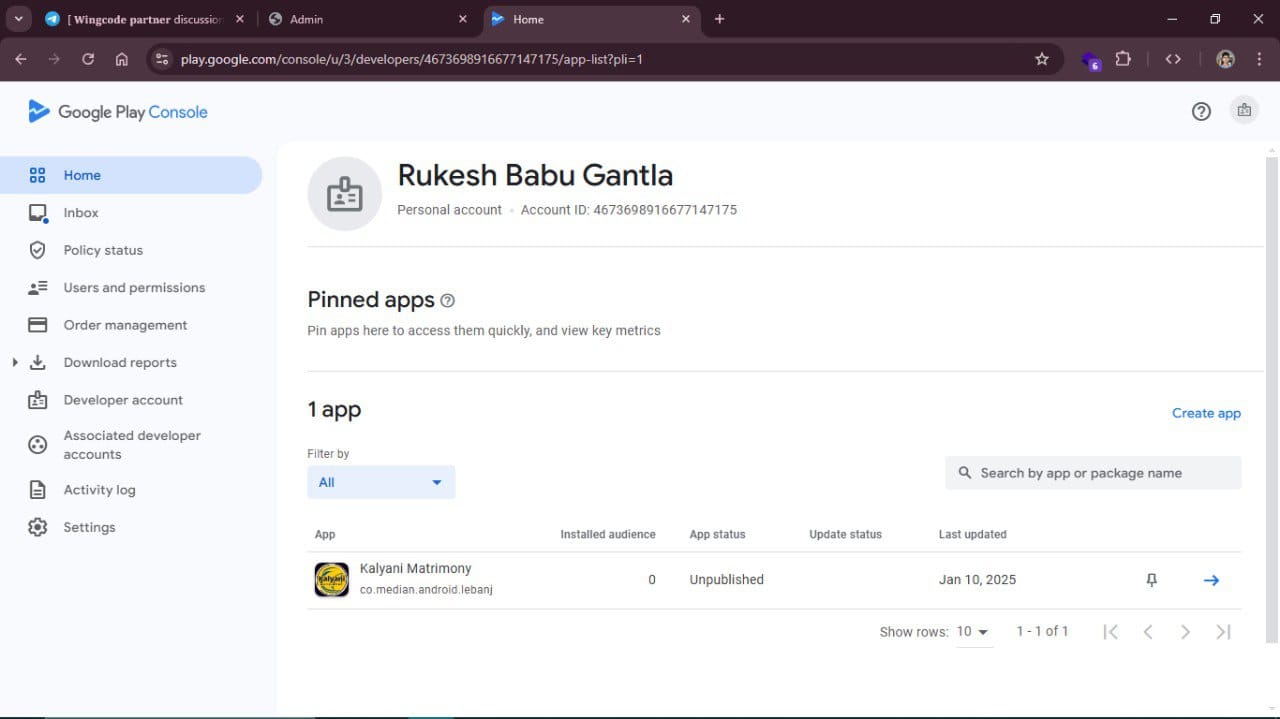Open a new browser tab
The width and height of the screenshot is (1280, 719).
point(719,19)
